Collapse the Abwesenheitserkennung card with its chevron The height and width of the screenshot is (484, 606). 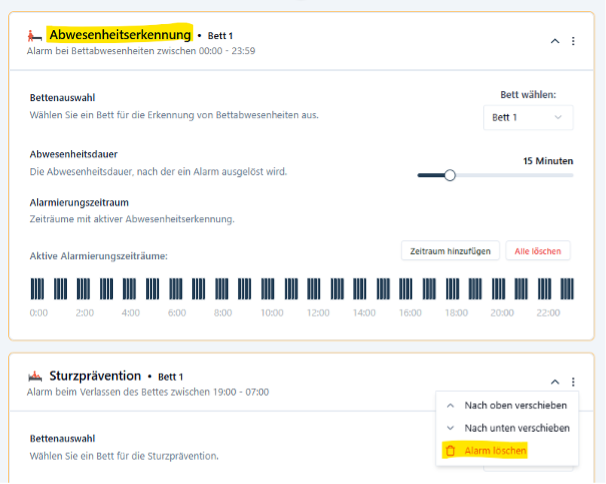coord(555,41)
